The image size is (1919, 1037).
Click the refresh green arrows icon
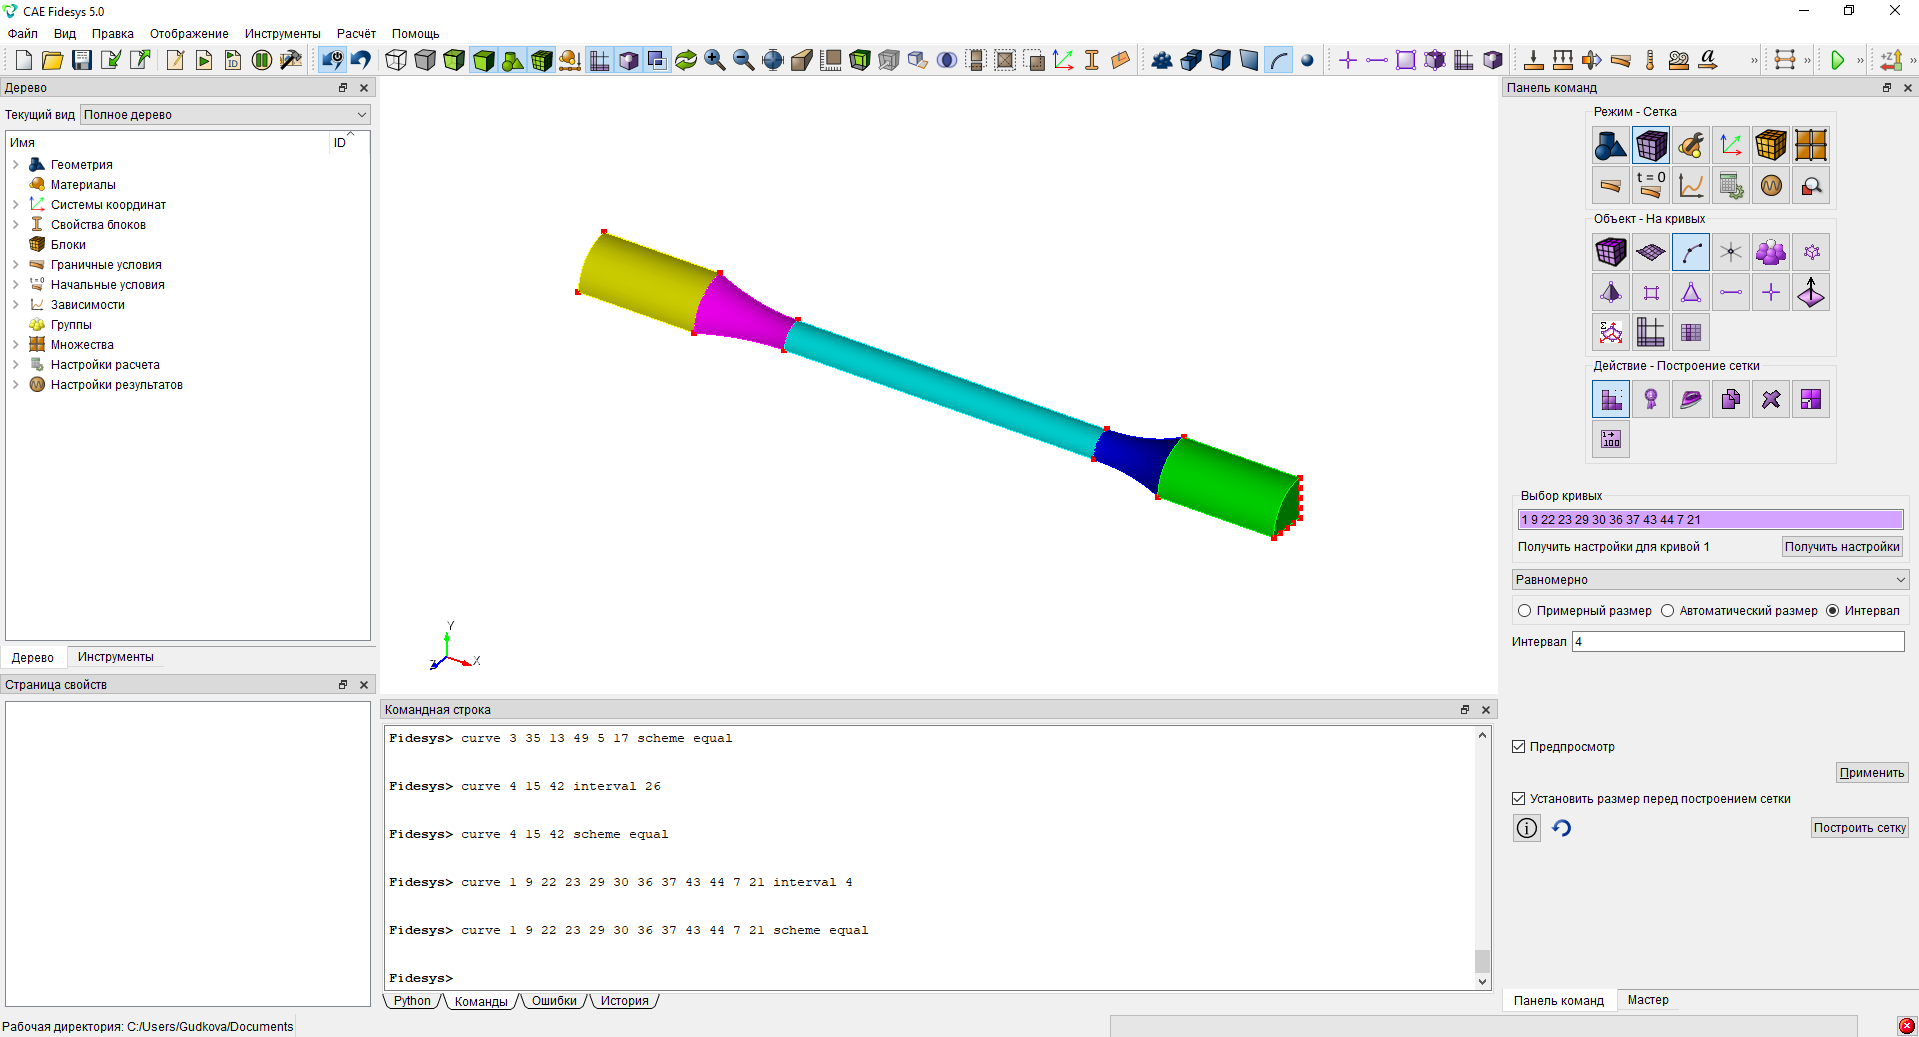686,60
